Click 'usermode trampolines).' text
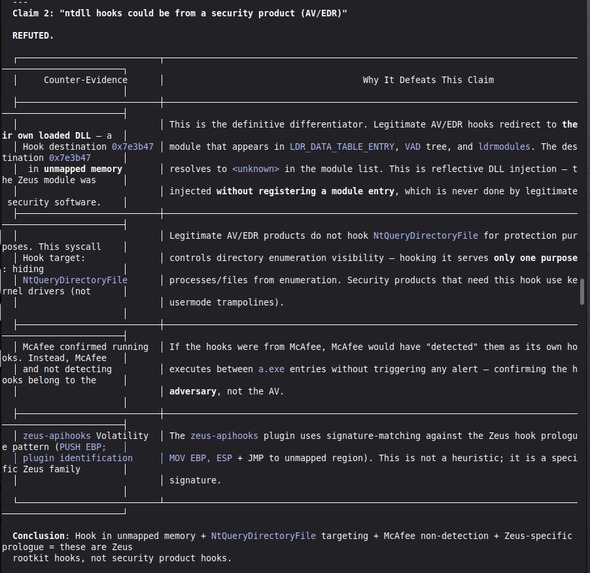Image resolution: width=590 pixels, height=573 pixels. (x=227, y=302)
